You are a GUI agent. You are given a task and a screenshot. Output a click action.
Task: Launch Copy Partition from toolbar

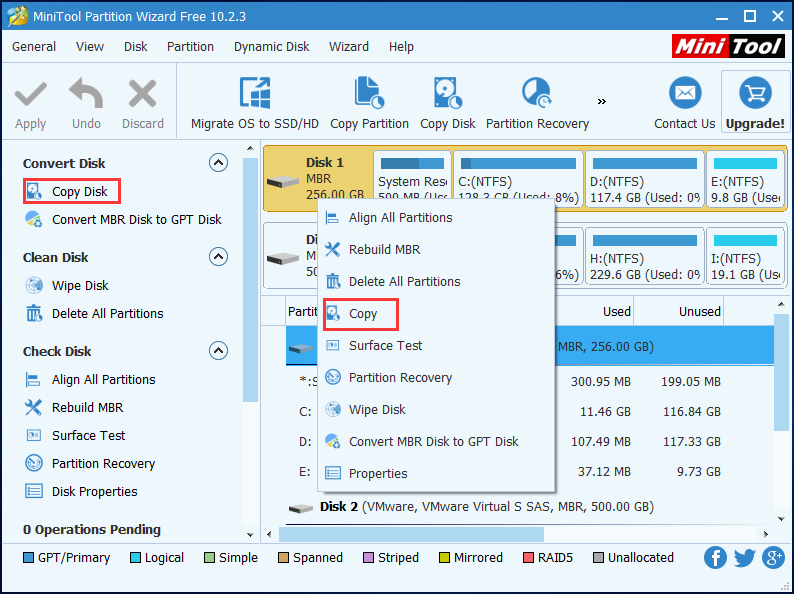tap(369, 104)
